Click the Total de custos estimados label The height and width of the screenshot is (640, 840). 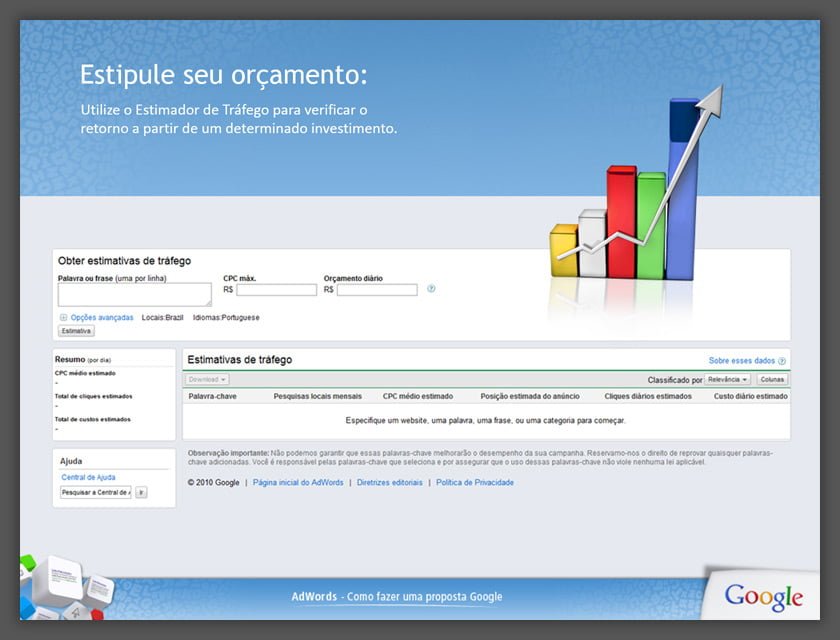click(93, 419)
